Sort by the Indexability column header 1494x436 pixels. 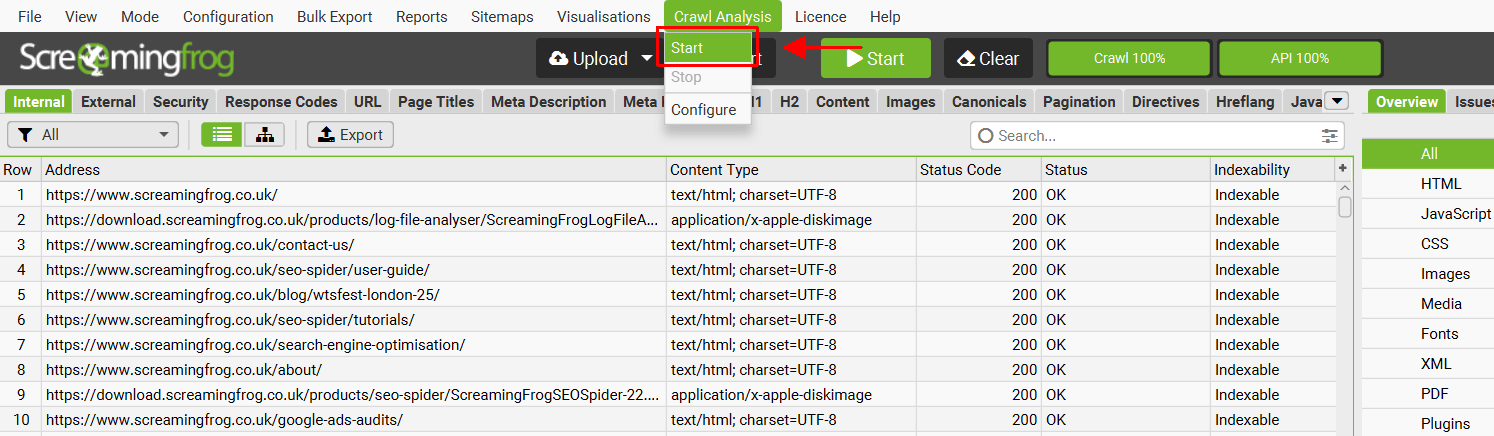[x=1272, y=170]
